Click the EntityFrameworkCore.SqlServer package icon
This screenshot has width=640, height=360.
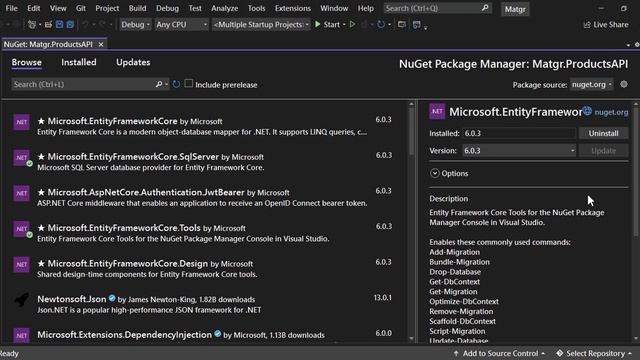coord(21,158)
